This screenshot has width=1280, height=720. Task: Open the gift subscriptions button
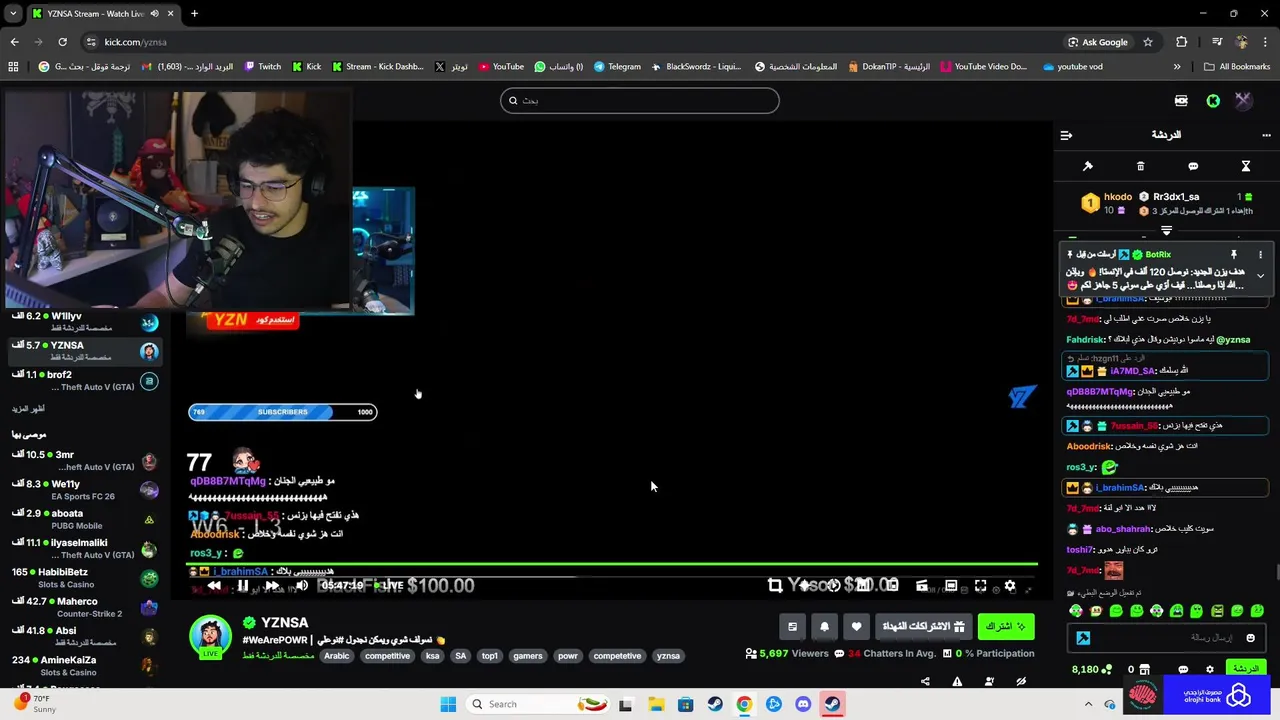923,627
